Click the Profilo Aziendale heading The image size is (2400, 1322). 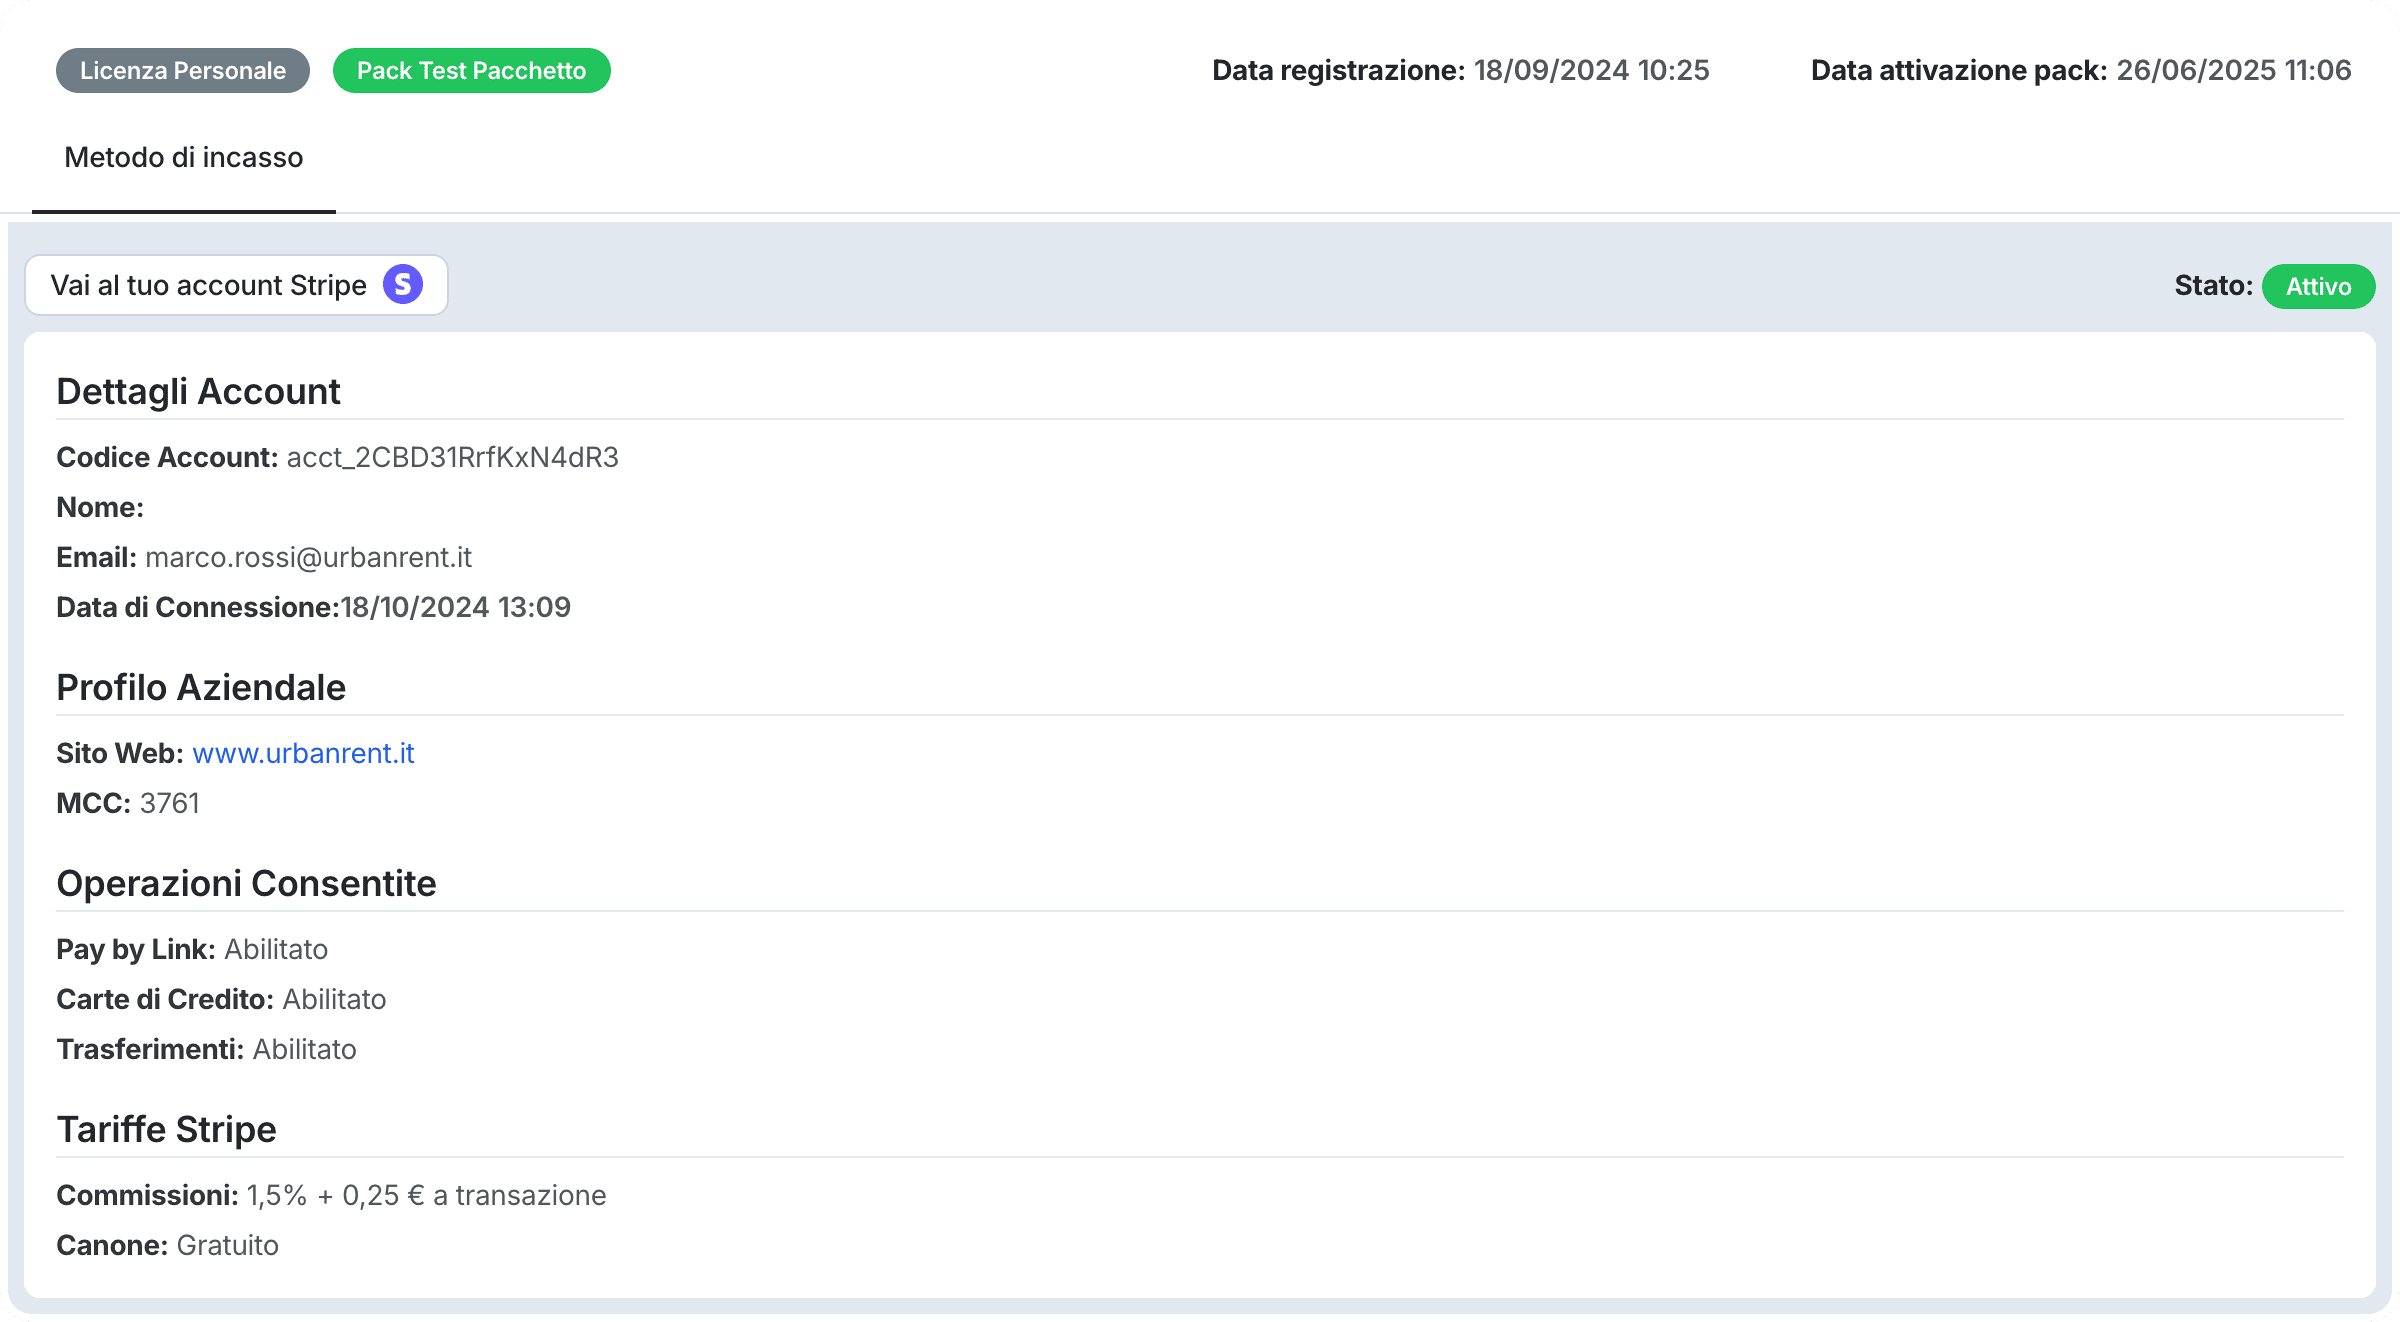click(x=201, y=687)
